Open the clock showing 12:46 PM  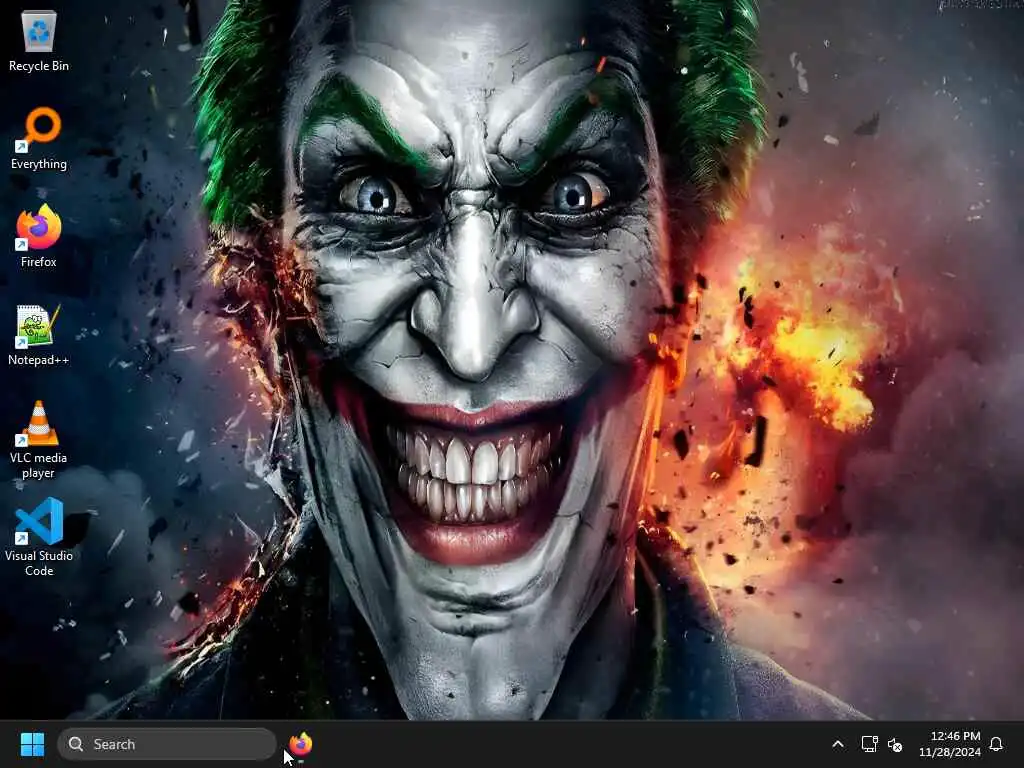click(950, 744)
